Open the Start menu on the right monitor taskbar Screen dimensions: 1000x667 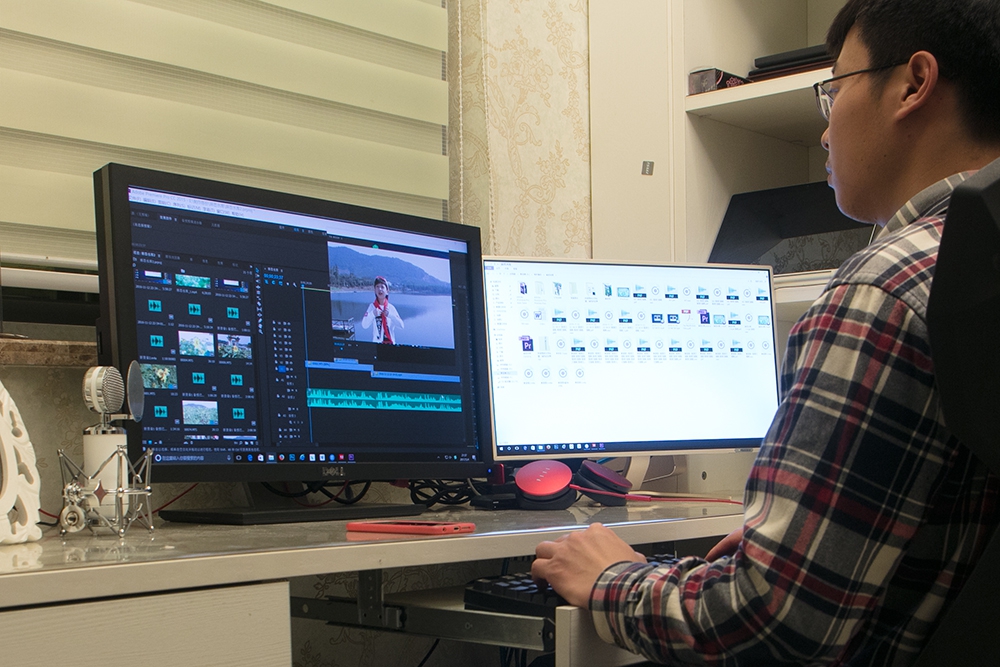click(501, 448)
